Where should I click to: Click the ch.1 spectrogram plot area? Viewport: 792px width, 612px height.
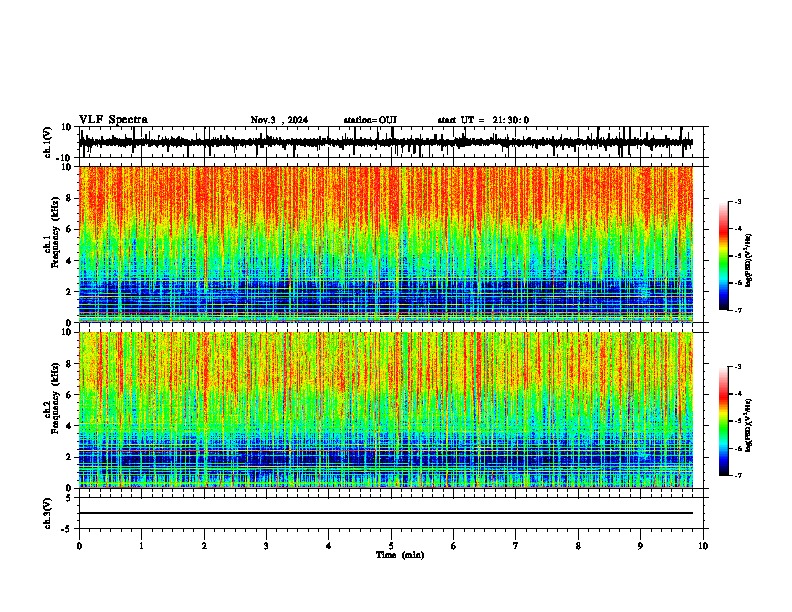tap(386, 244)
